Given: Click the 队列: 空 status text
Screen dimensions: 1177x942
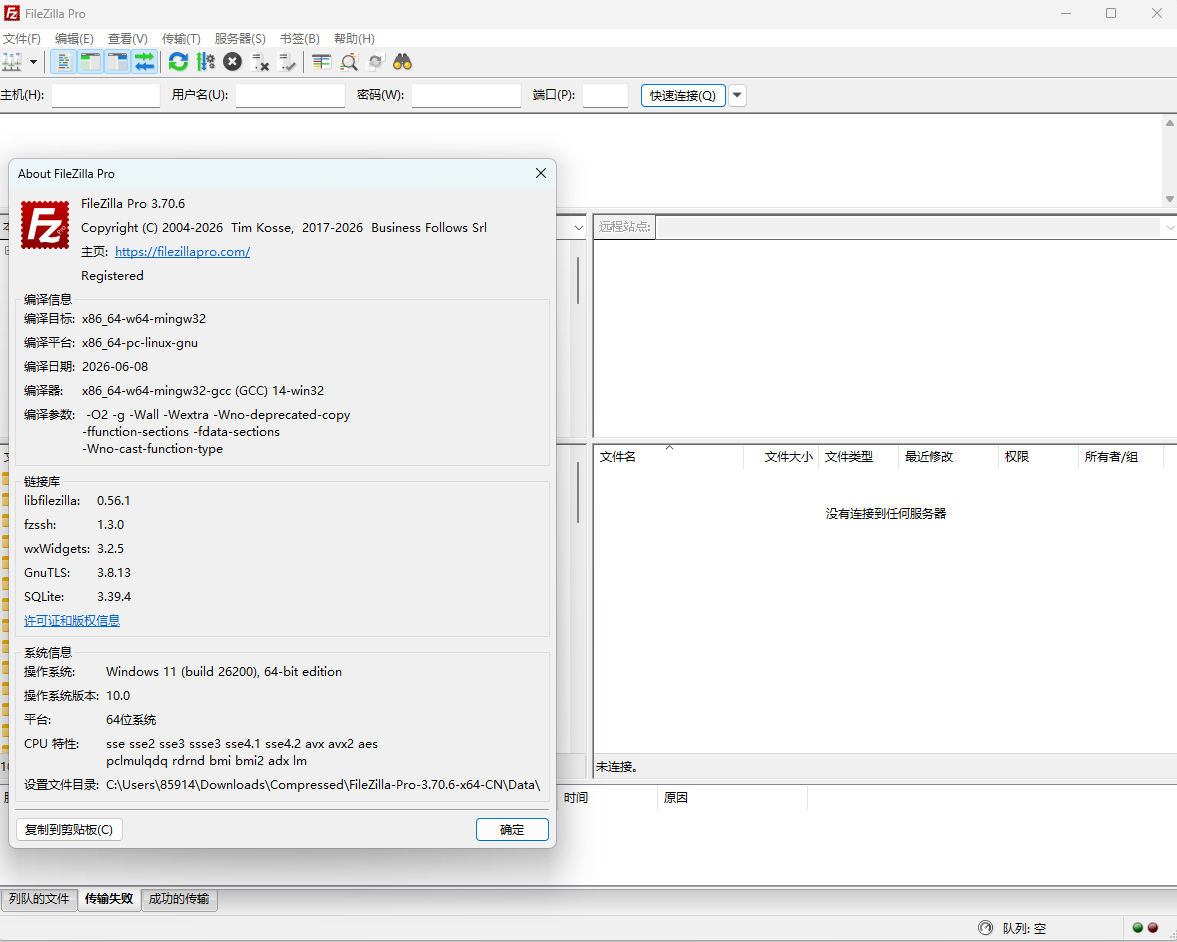Looking at the screenshot, I should coord(1025,928).
